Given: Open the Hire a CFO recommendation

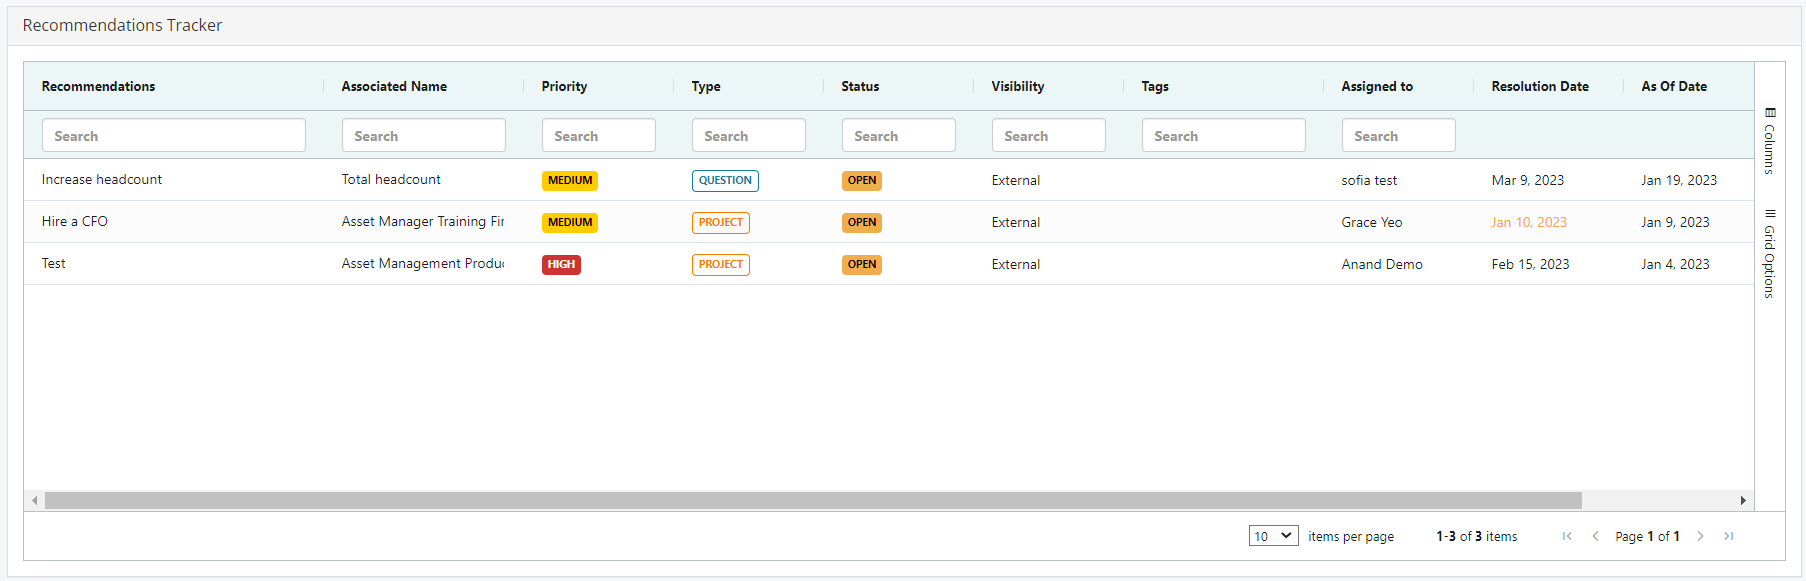Looking at the screenshot, I should 75,222.
